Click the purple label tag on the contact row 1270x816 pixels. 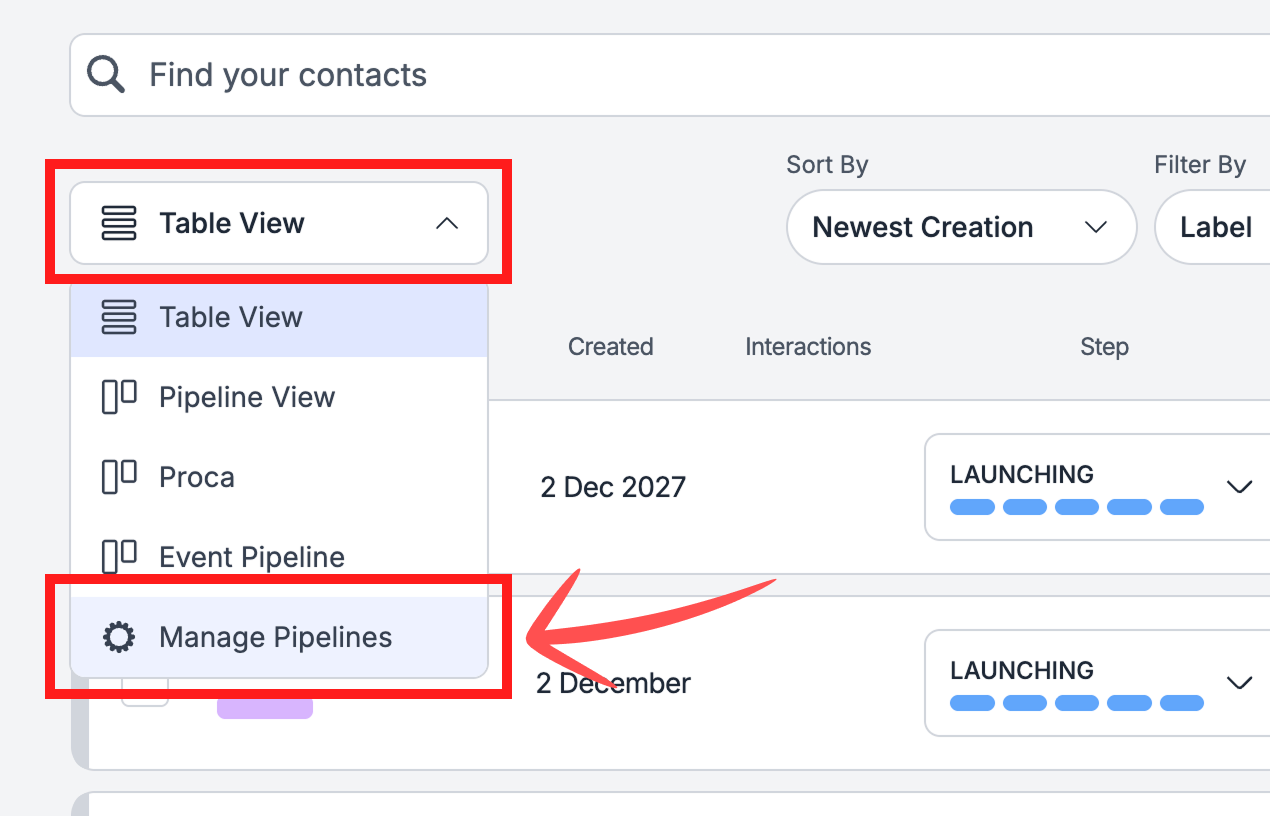click(x=265, y=708)
